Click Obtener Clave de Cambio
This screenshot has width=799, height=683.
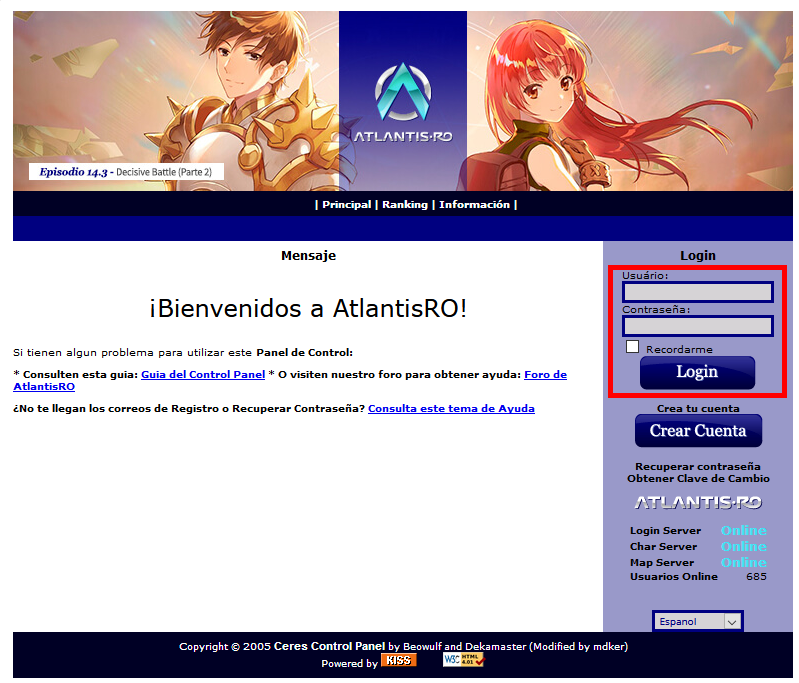tap(698, 479)
